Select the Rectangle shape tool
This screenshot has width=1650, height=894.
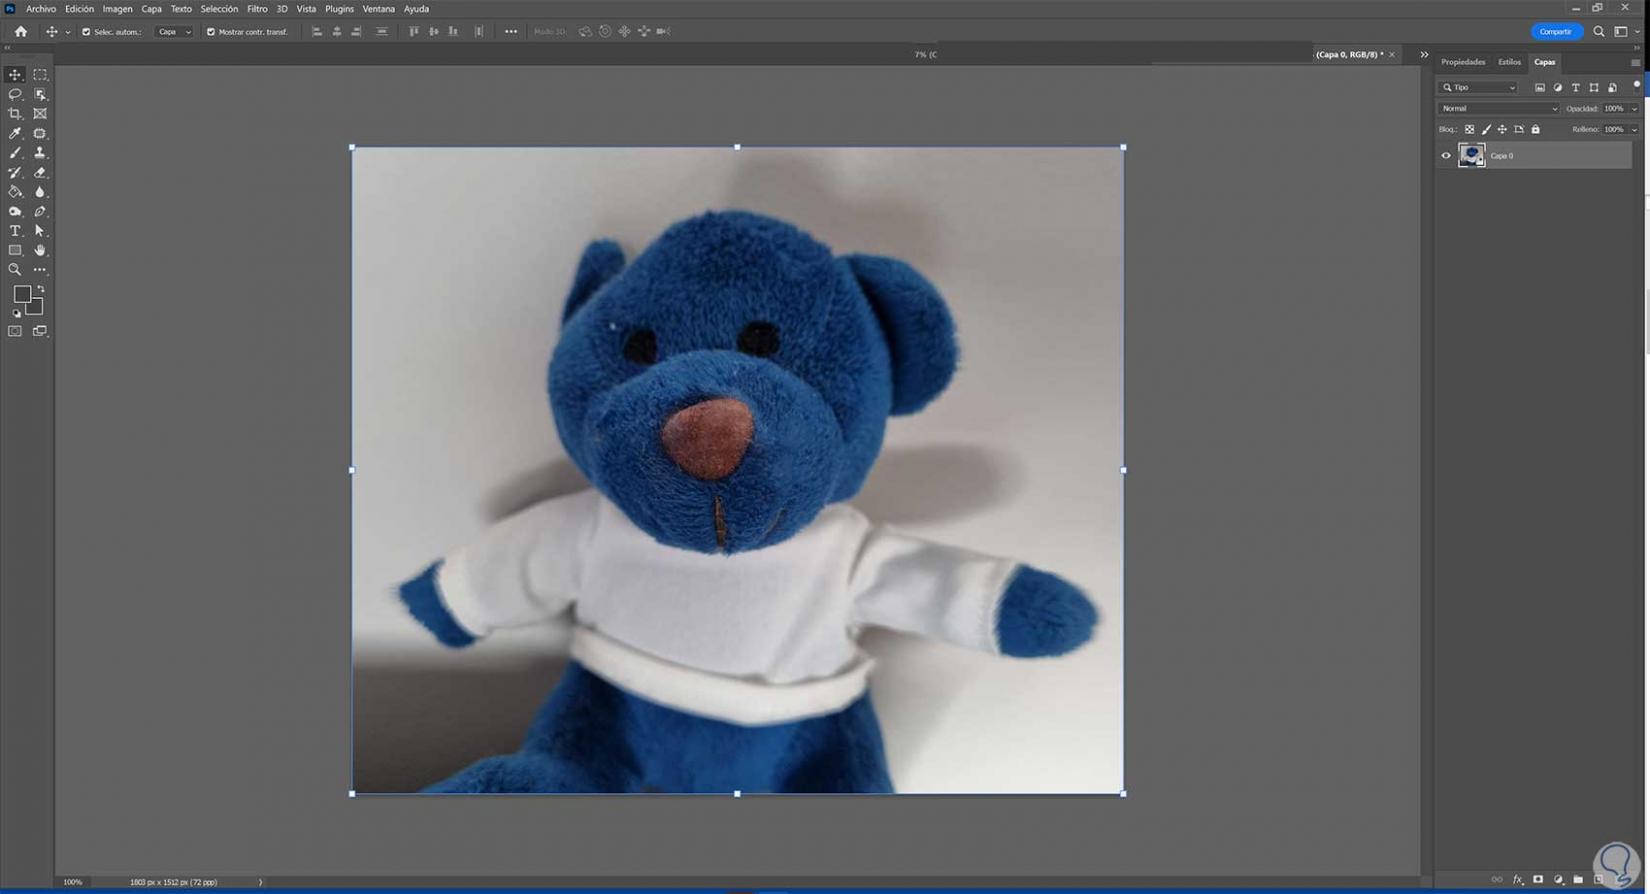[15, 250]
